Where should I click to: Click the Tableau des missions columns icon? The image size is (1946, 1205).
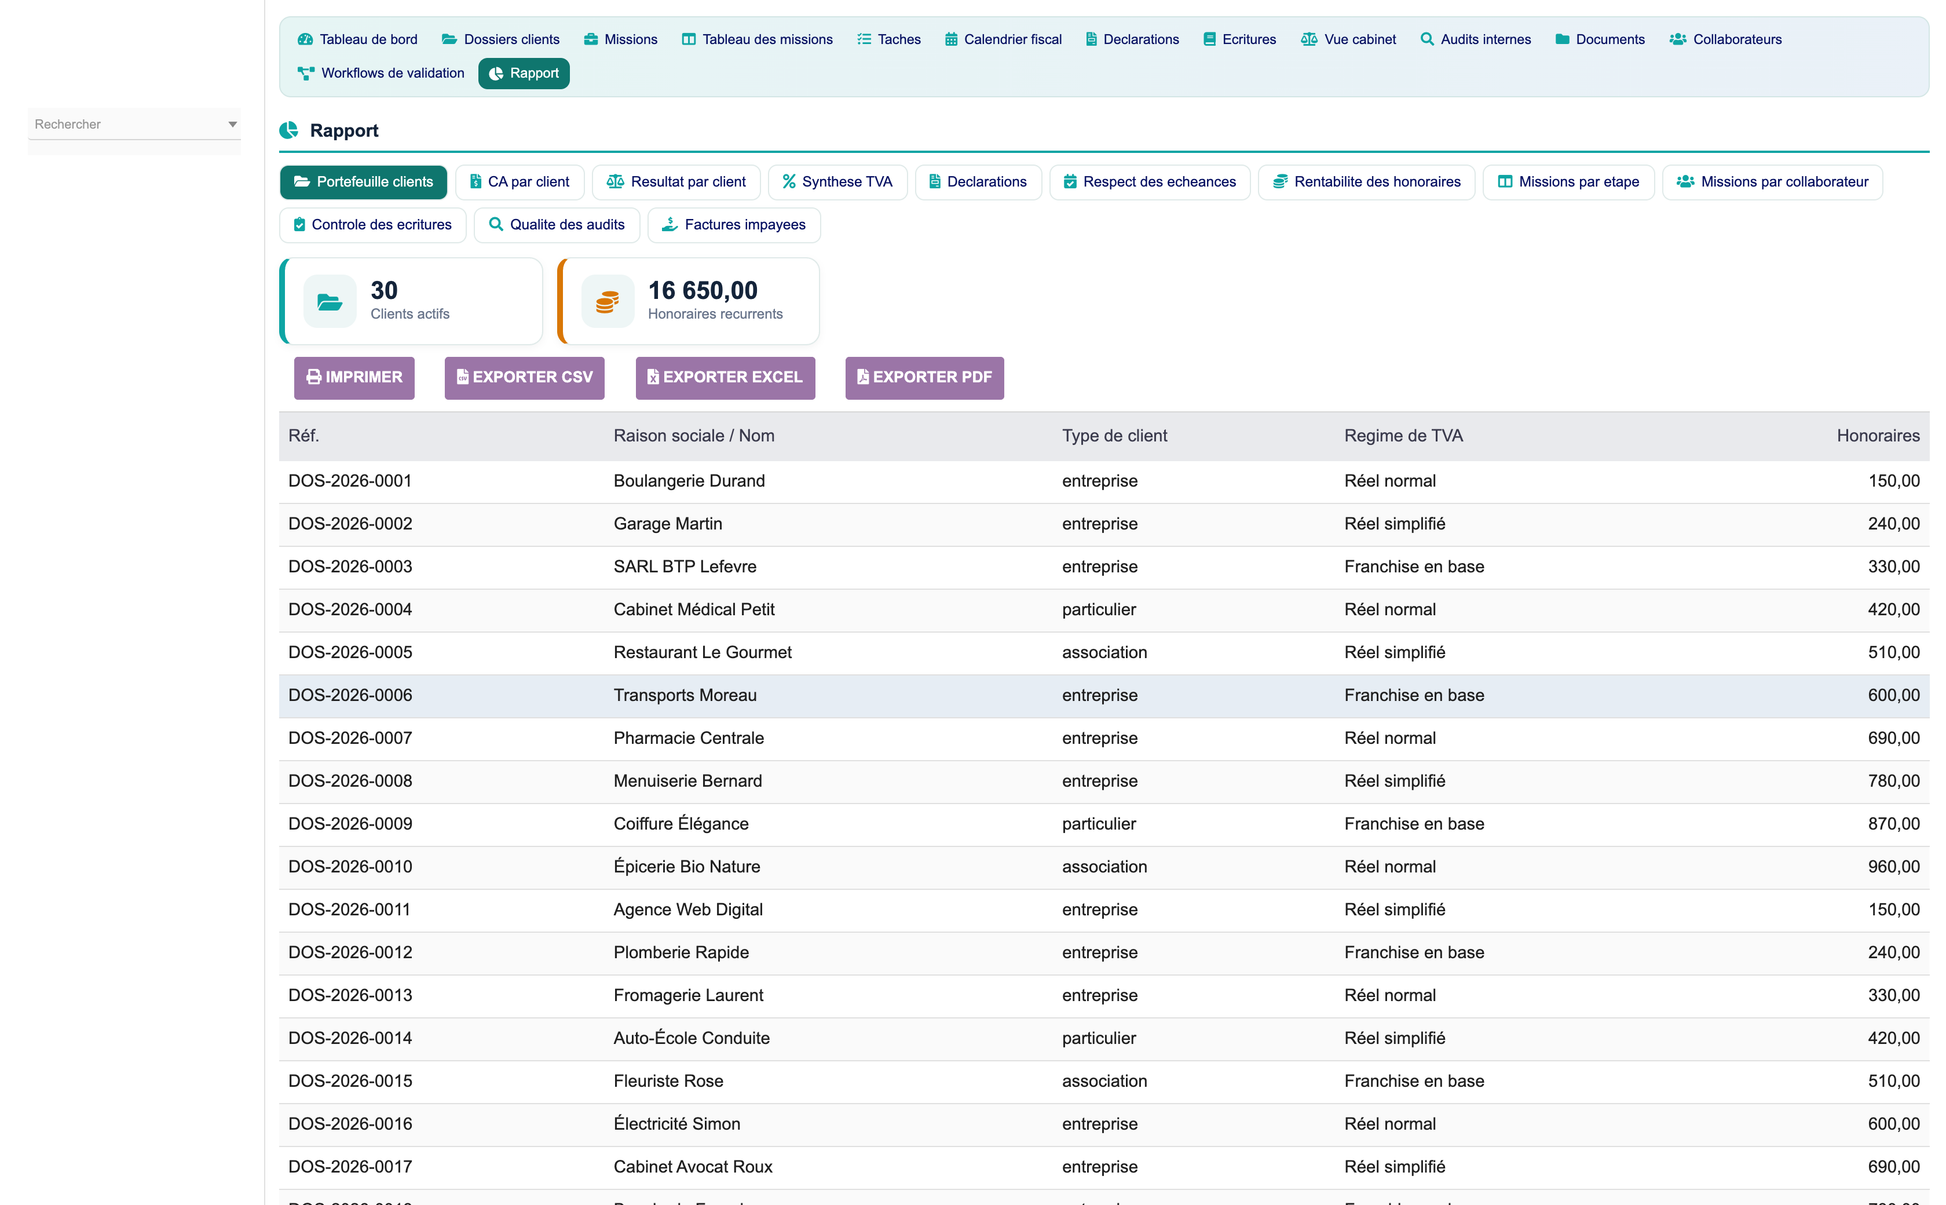pyautogui.click(x=688, y=40)
